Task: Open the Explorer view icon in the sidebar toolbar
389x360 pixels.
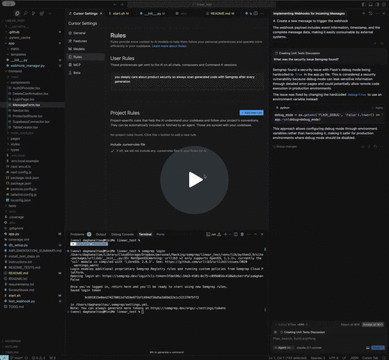Action: click(17, 13)
